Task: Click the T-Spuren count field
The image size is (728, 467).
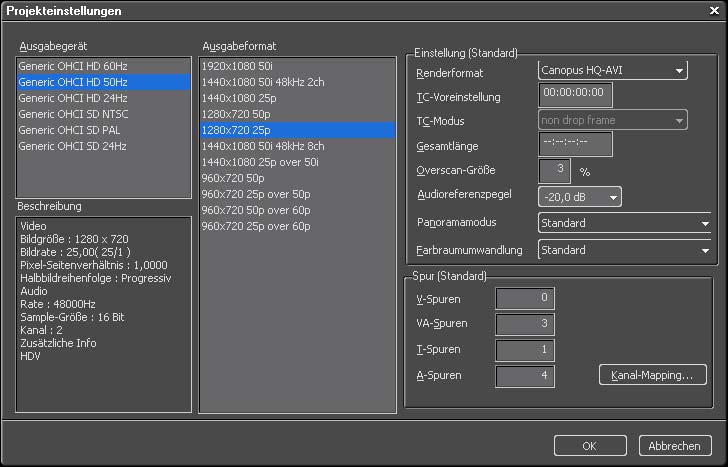Action: pyautogui.click(x=525, y=350)
